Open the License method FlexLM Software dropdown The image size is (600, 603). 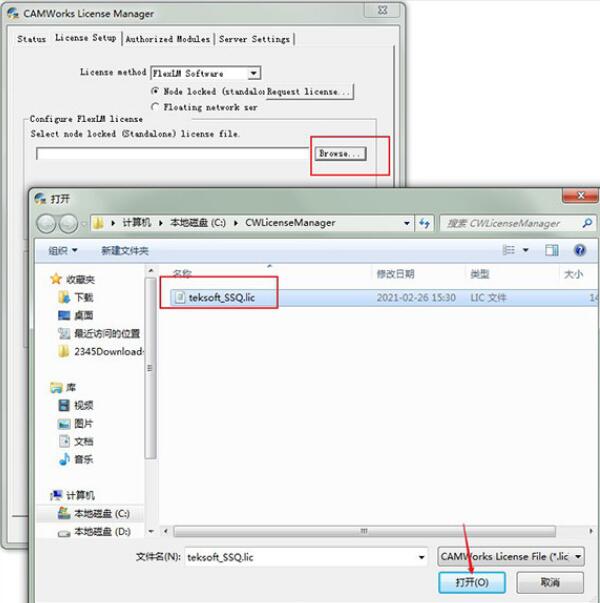point(206,73)
